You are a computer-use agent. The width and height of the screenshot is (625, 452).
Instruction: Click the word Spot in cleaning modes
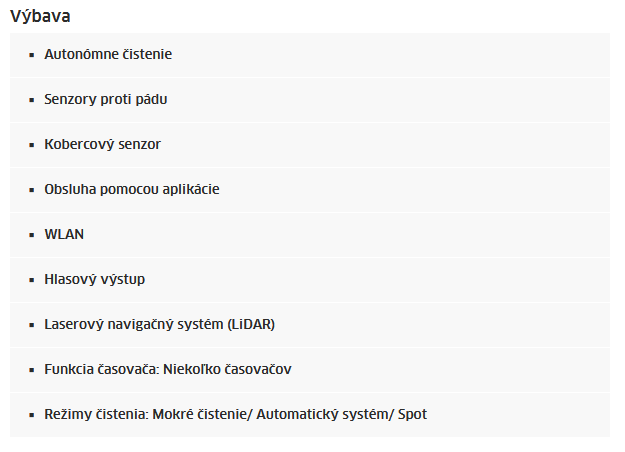(412, 415)
